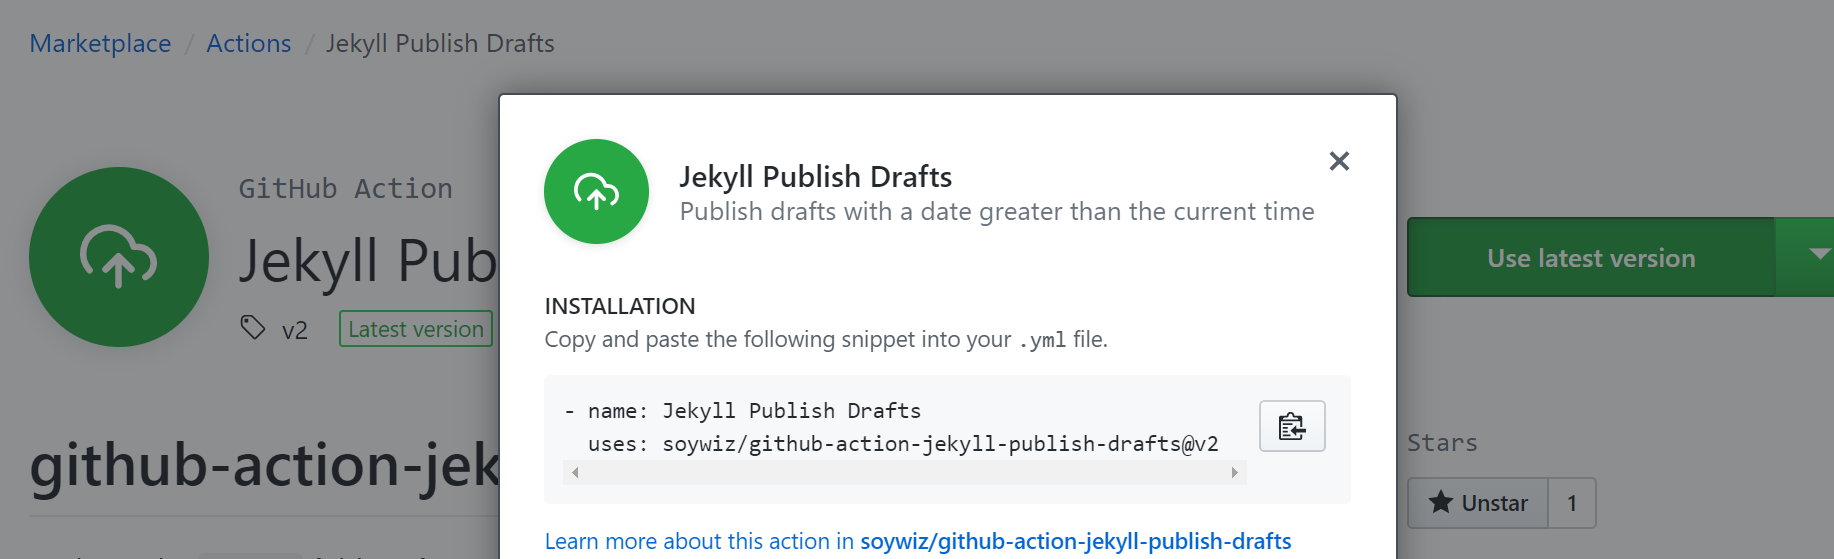The height and width of the screenshot is (559, 1834).
Task: Click the tag icon beside v2
Action: pos(253,327)
